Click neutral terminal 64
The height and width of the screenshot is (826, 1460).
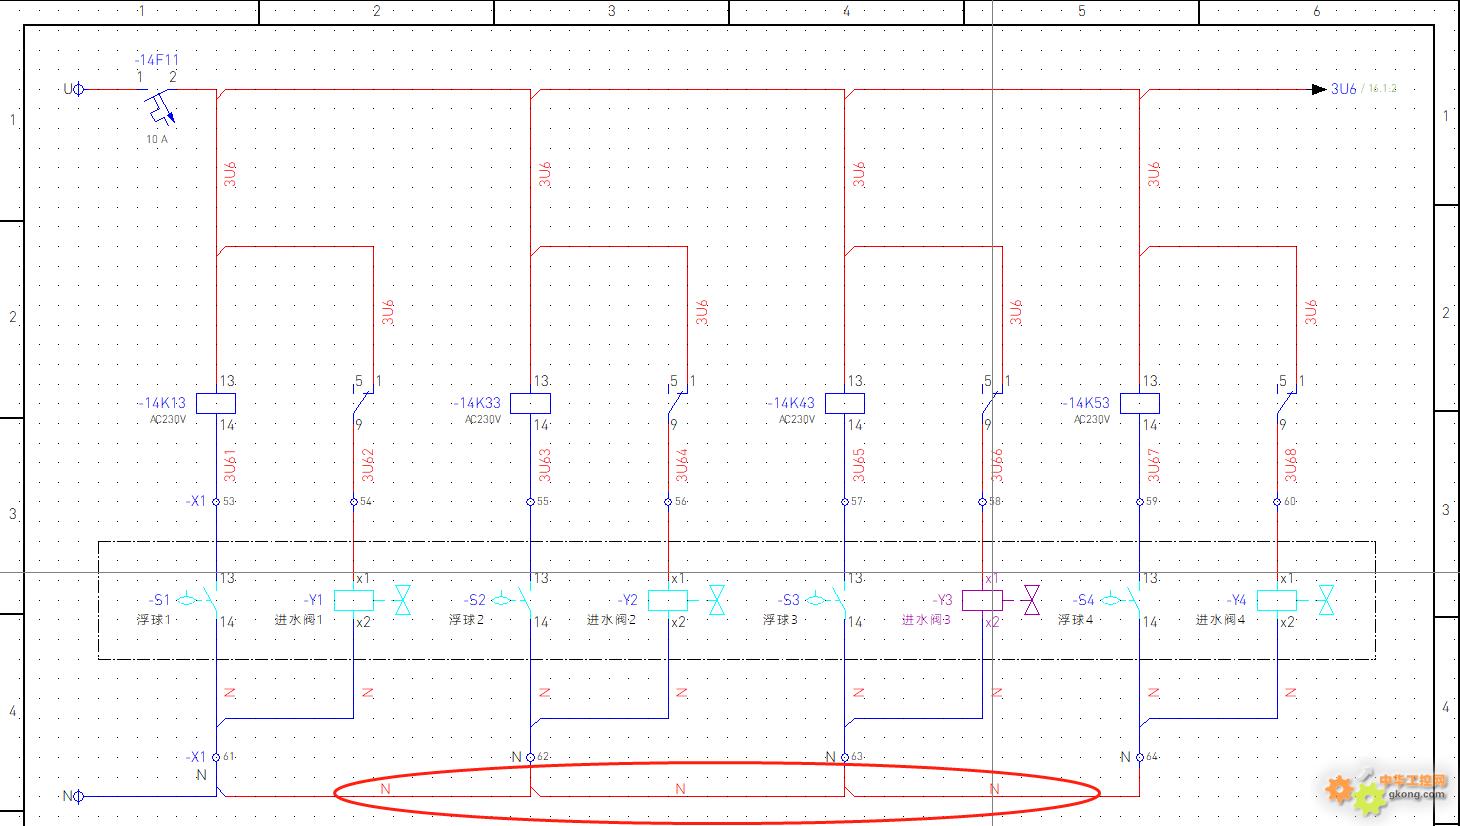pyautogui.click(x=1139, y=757)
